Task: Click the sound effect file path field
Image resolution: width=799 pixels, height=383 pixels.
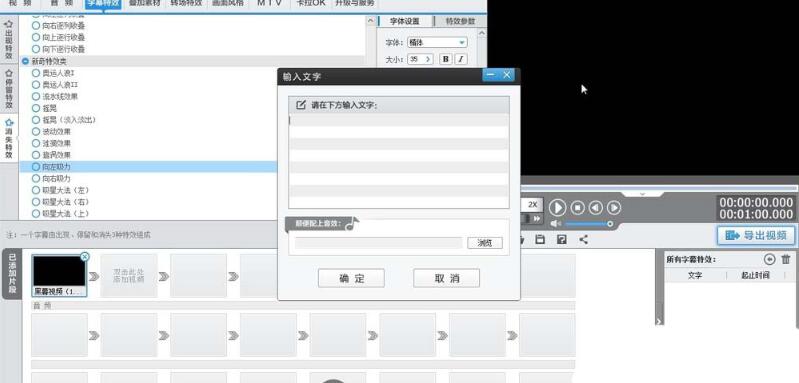Action: coord(379,243)
